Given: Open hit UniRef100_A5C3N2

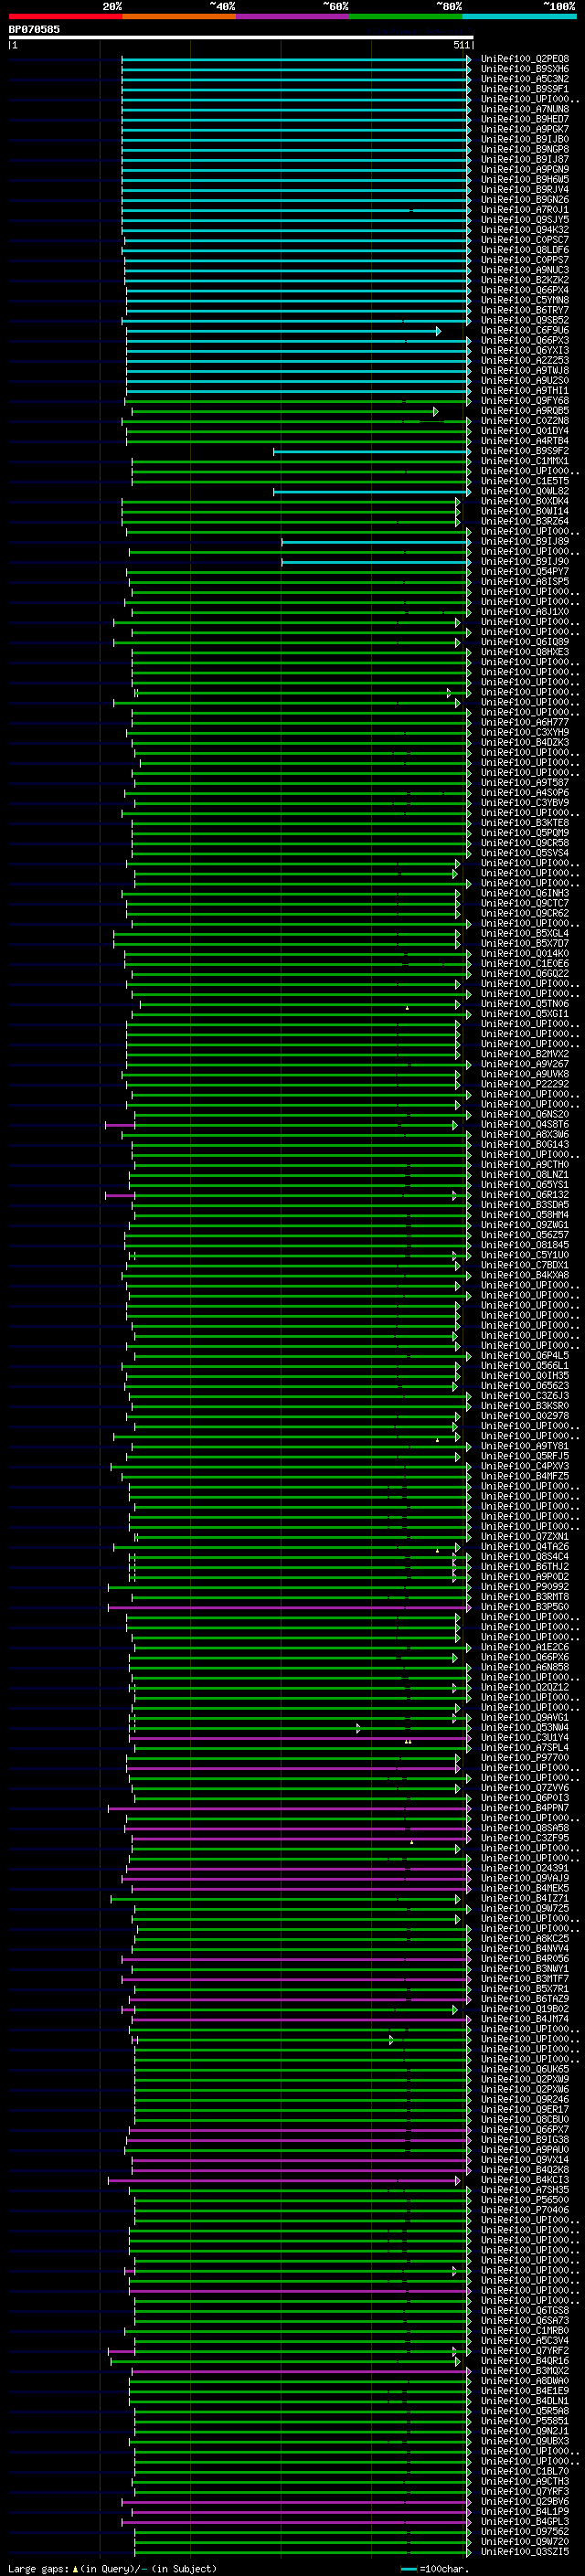Looking at the screenshot, I should [525, 79].
